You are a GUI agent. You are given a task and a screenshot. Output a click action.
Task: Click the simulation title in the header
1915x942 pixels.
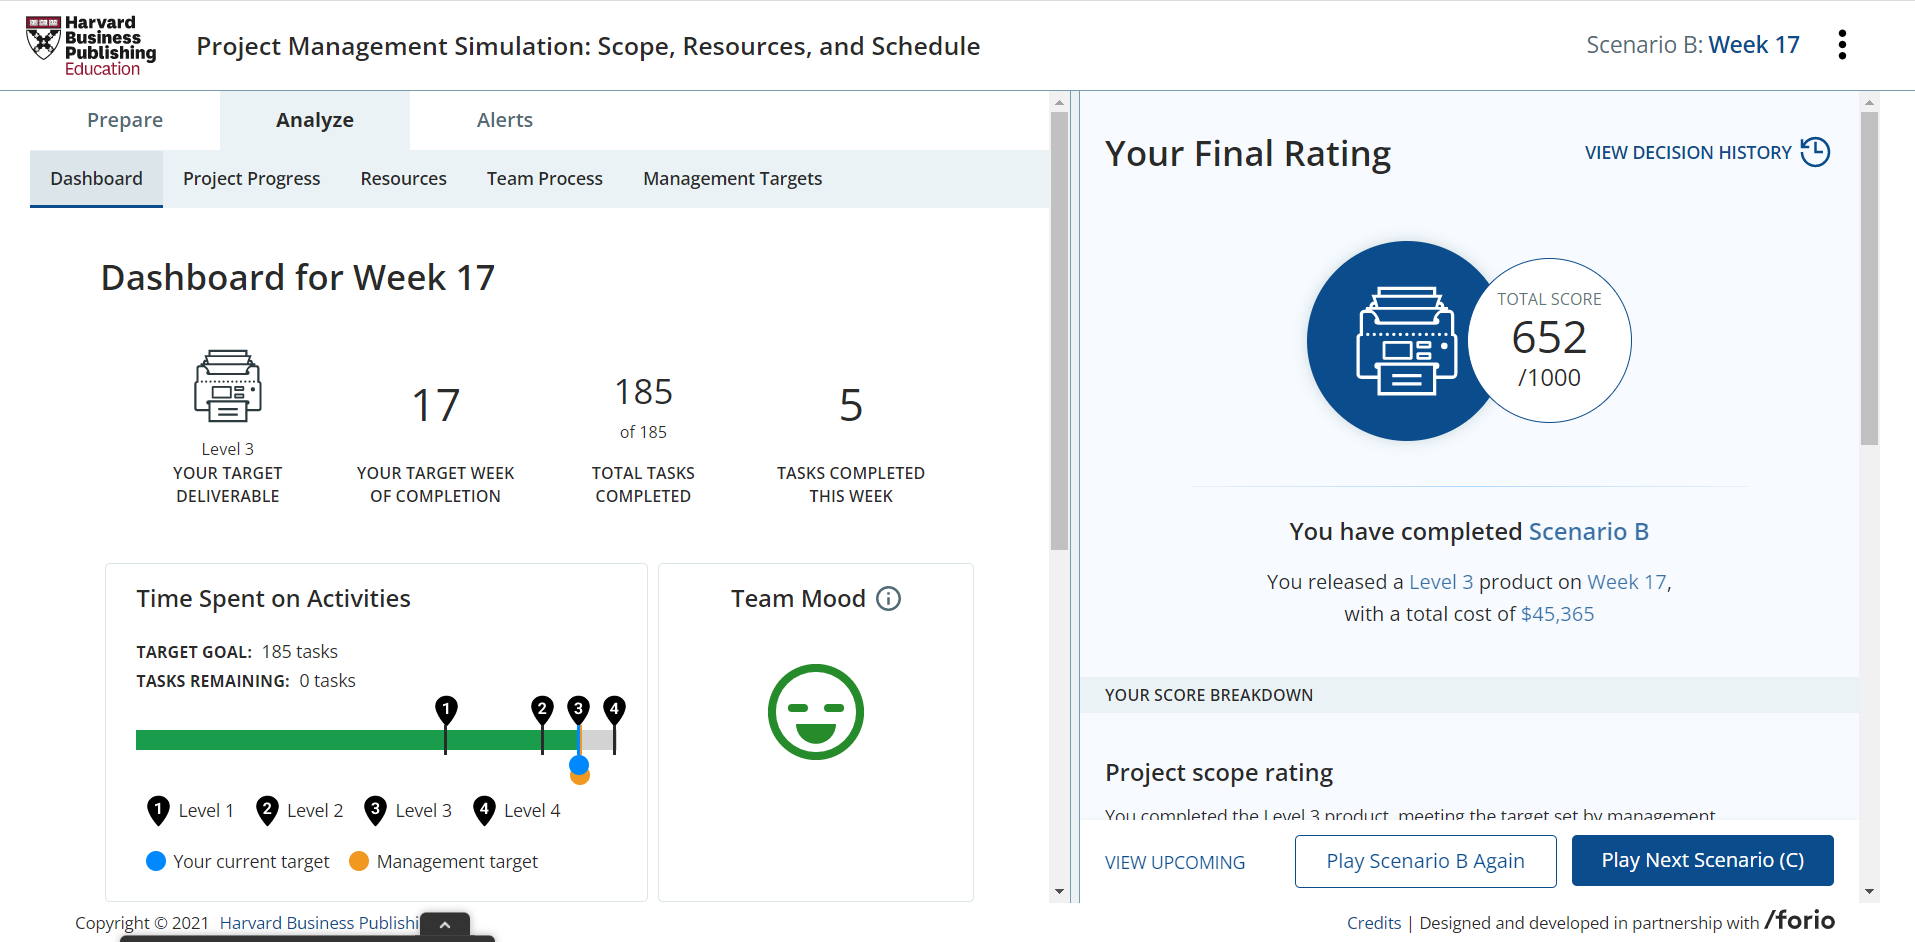point(588,46)
